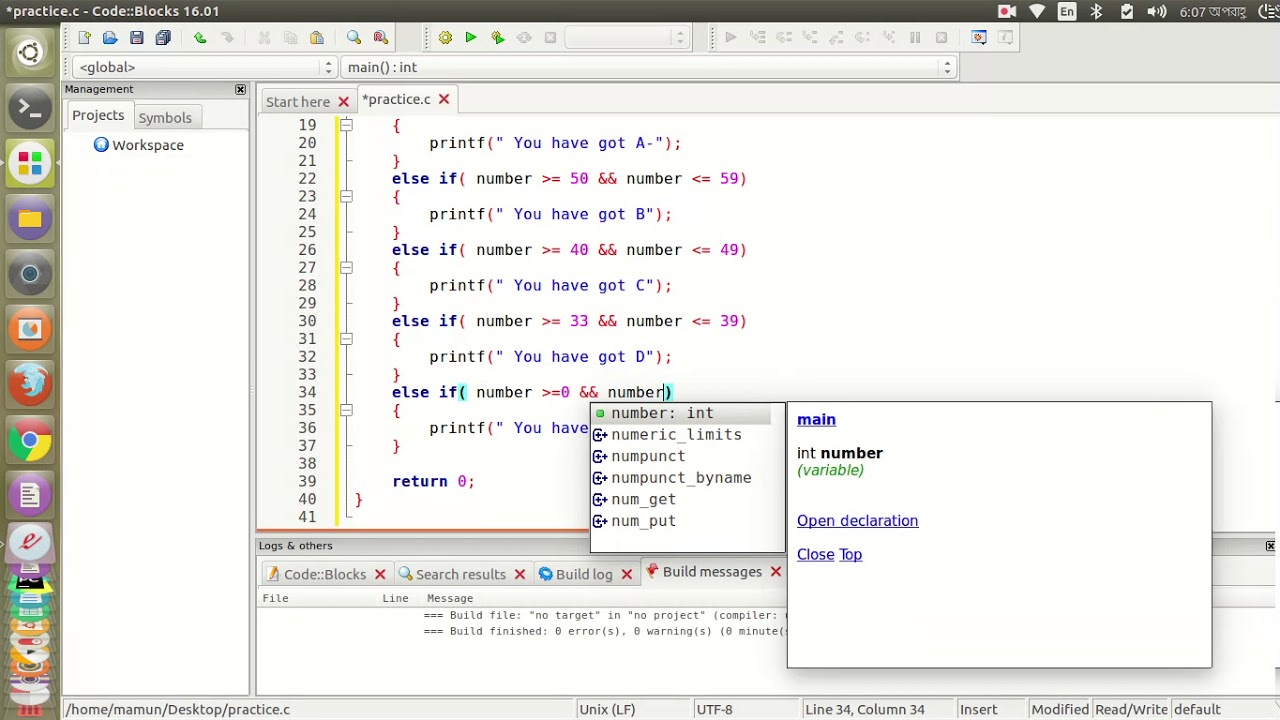Open a file with the folder icon

pyautogui.click(x=110, y=38)
